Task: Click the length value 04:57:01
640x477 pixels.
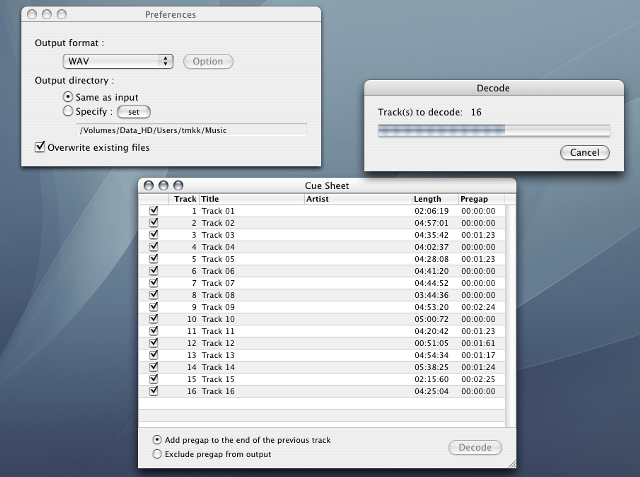Action: (431, 223)
